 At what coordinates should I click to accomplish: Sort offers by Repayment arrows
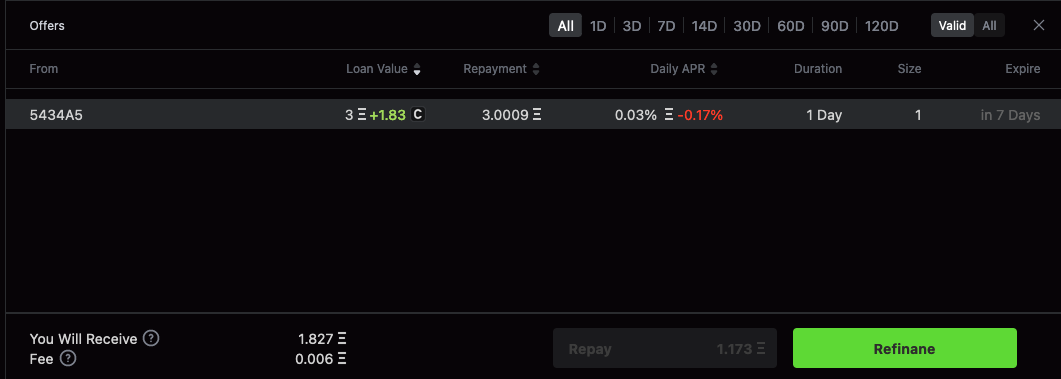[x=536, y=69]
